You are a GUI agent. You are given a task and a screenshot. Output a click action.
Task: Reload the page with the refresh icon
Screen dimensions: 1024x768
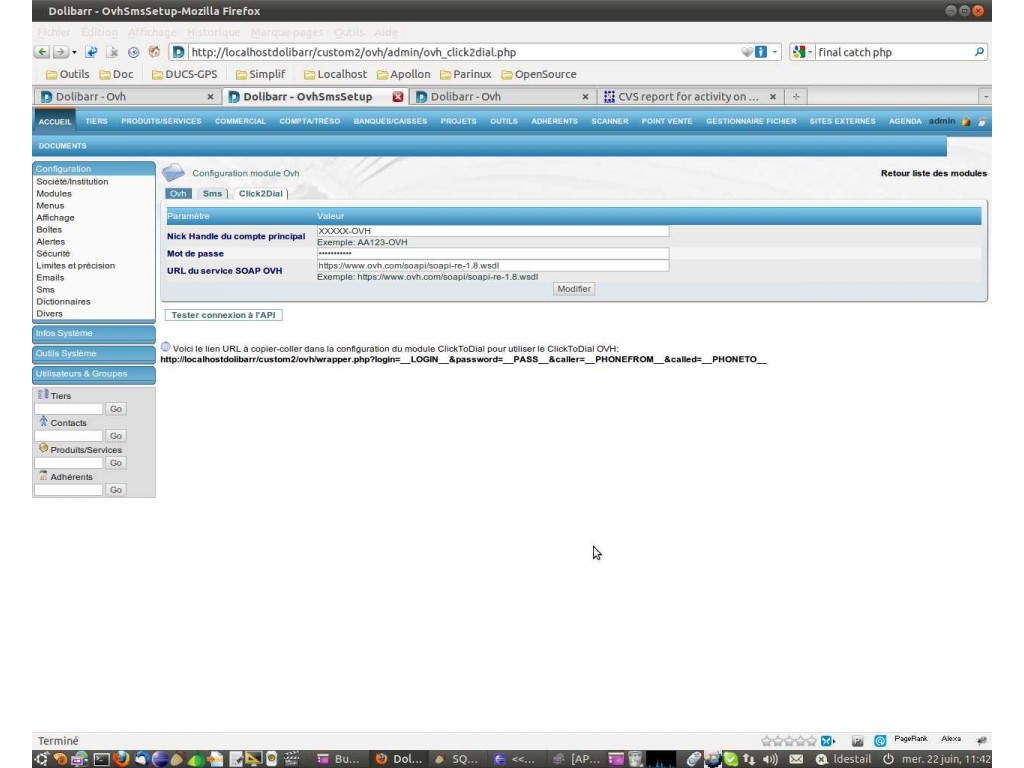coord(91,52)
